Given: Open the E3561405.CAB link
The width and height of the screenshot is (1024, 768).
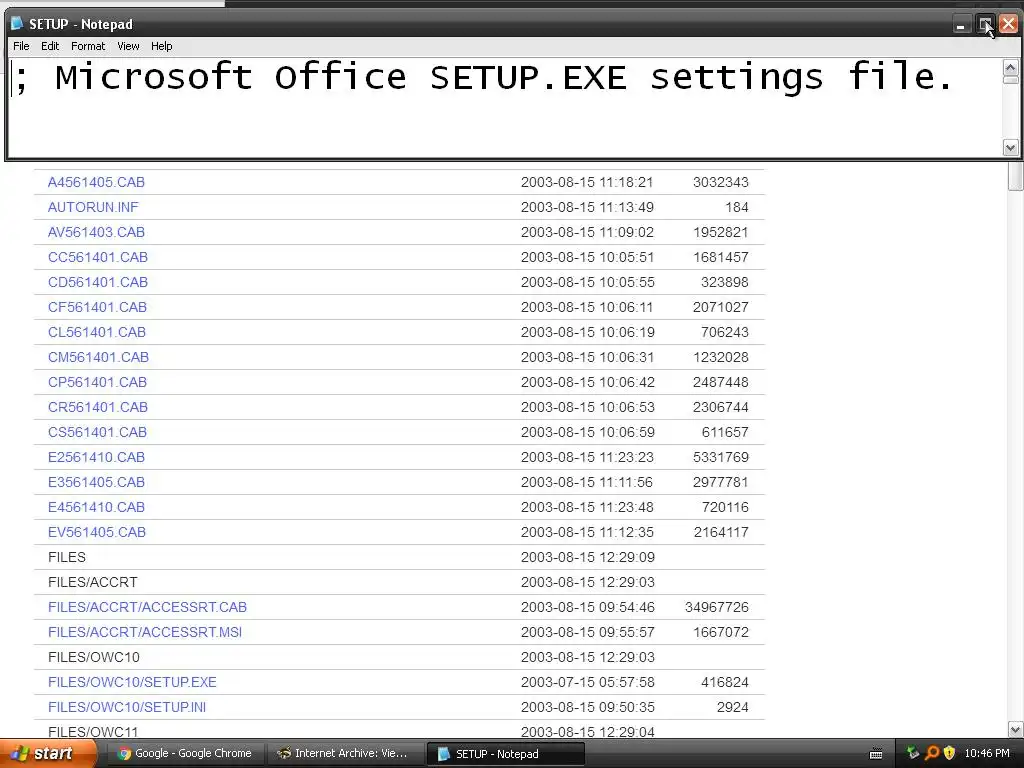Looking at the screenshot, I should click(96, 482).
